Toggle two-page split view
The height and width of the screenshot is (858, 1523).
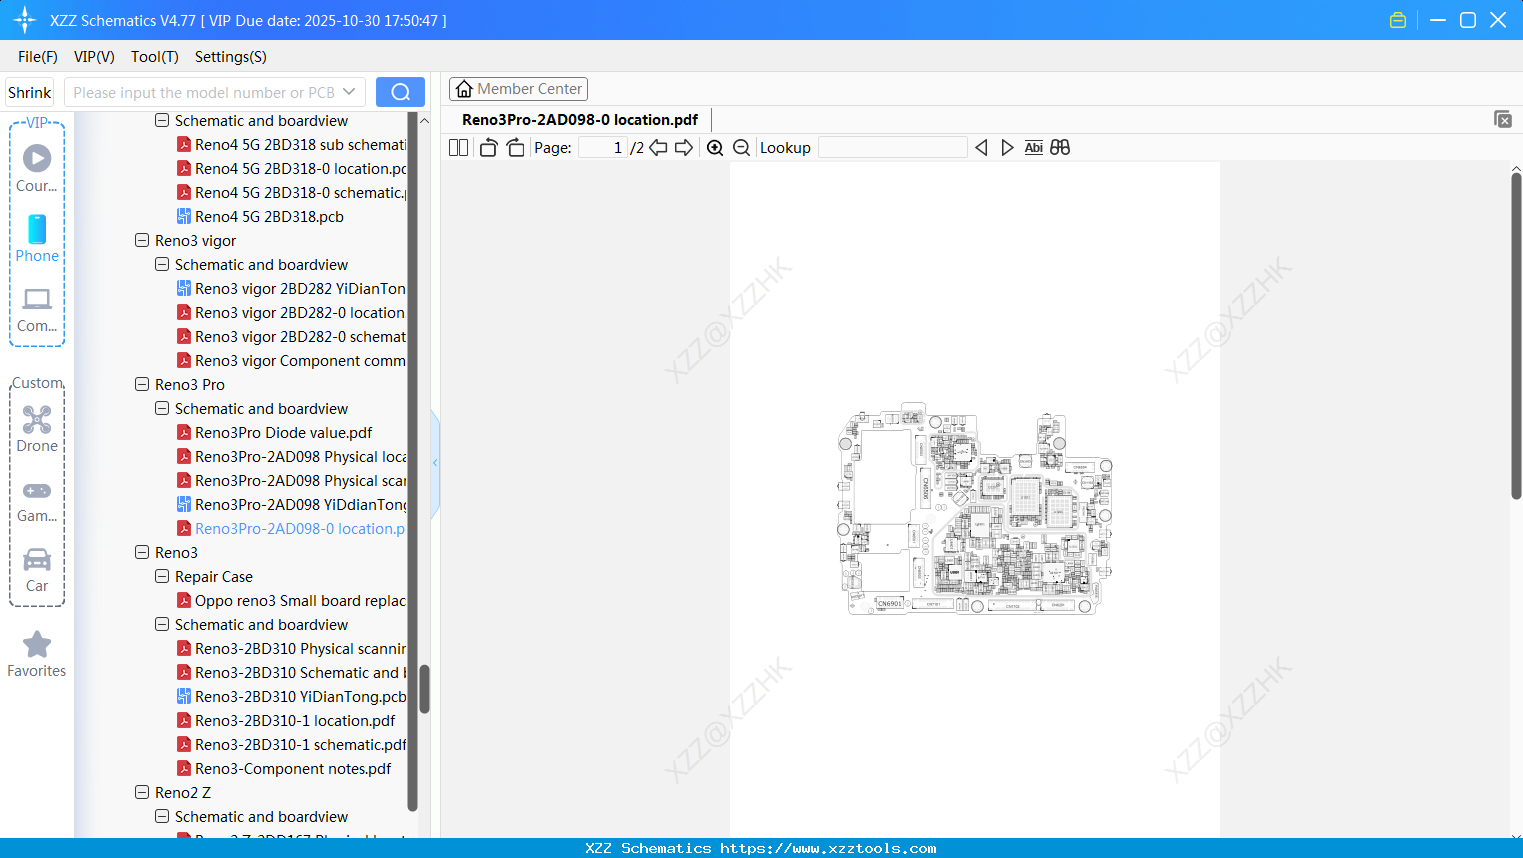pos(458,147)
